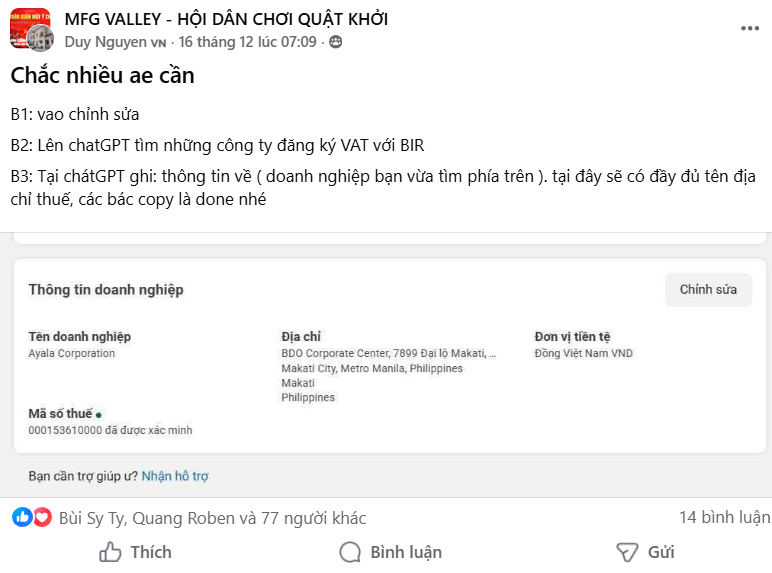
Task: Click the tax number 000153610000
Action: point(65,430)
